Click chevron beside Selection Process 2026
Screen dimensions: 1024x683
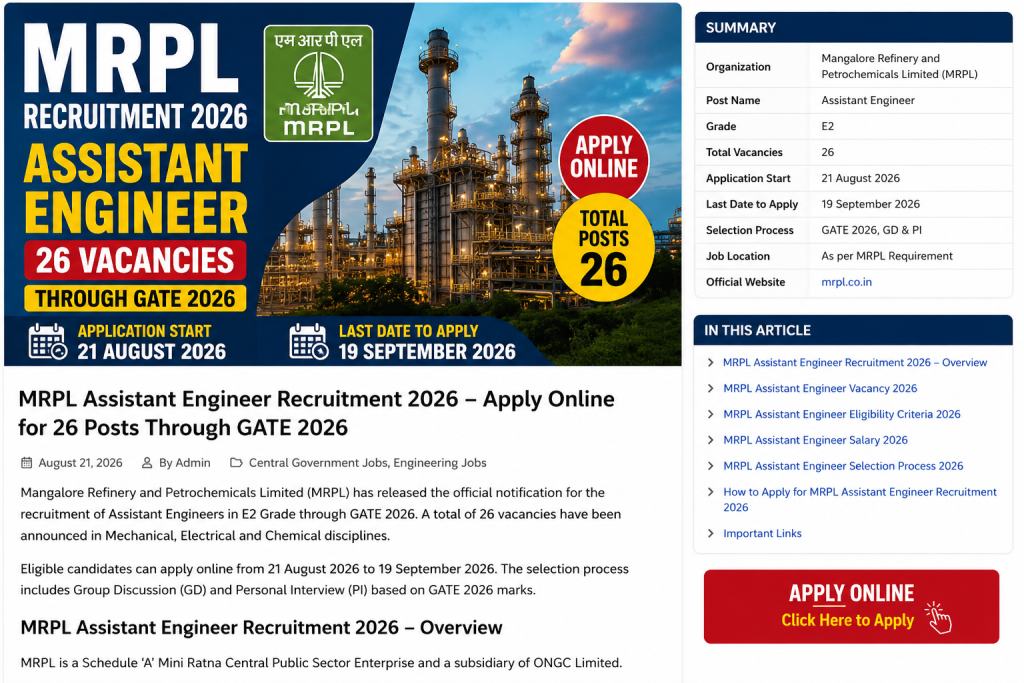click(x=711, y=466)
